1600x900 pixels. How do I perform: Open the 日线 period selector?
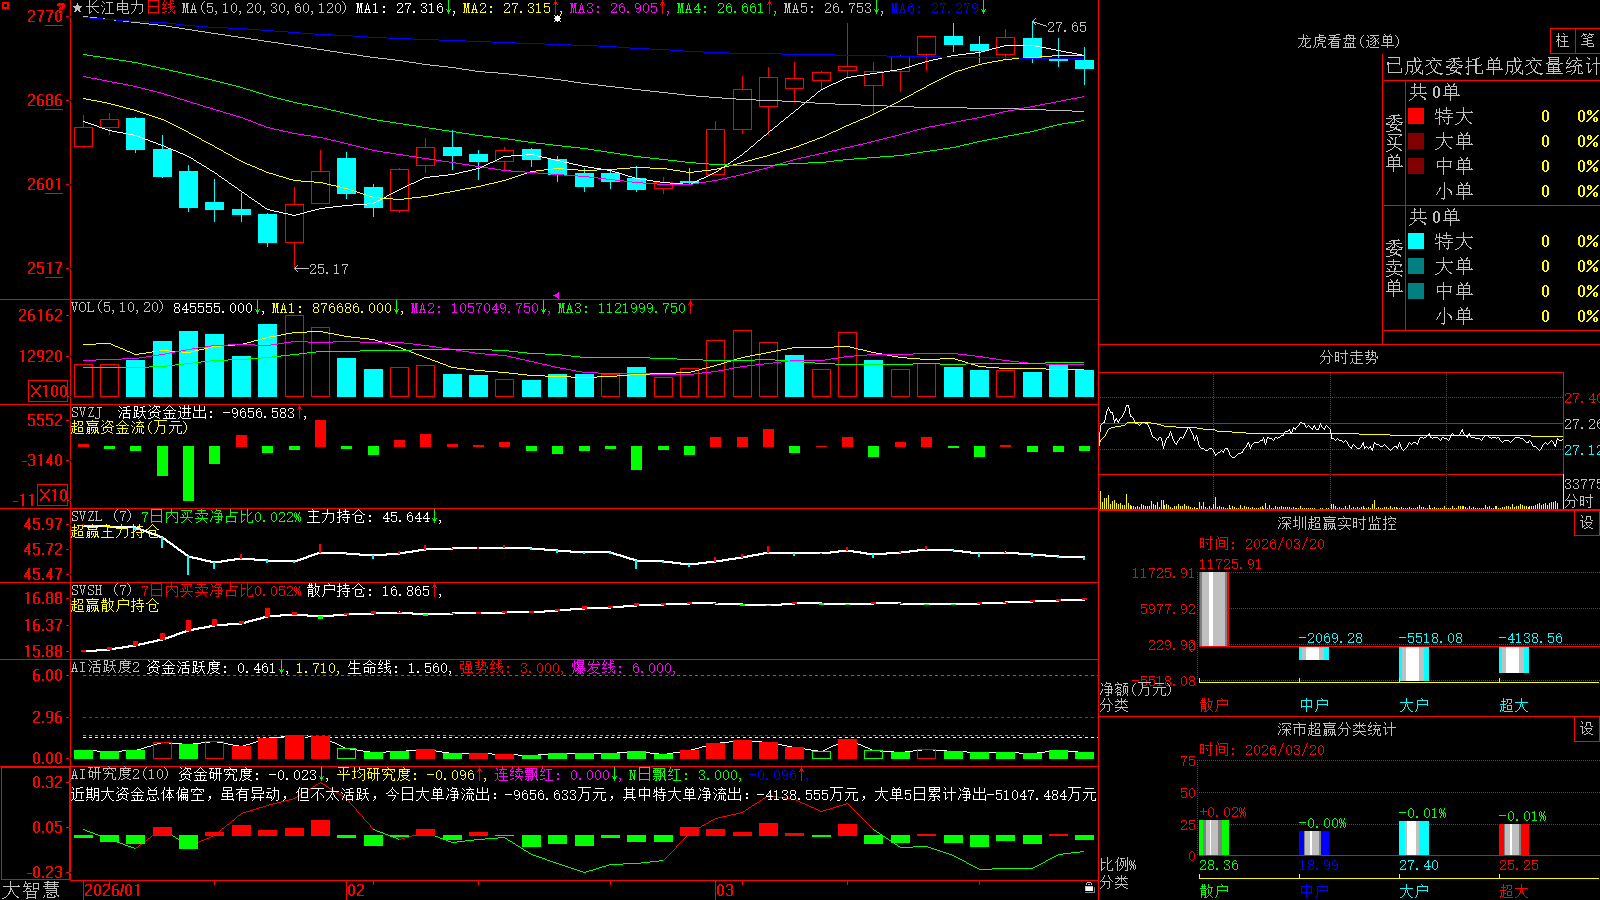click(x=161, y=8)
